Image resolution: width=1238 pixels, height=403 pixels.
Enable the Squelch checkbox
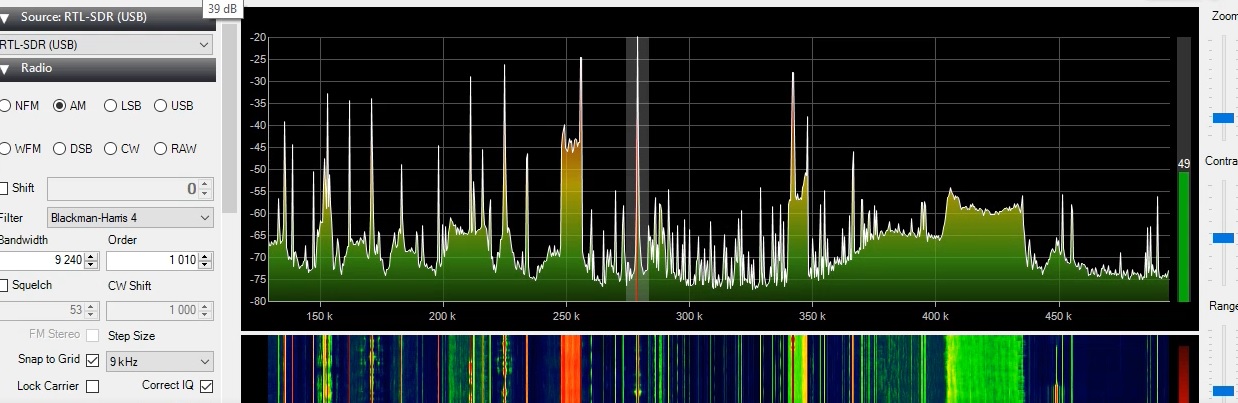(x=3, y=286)
